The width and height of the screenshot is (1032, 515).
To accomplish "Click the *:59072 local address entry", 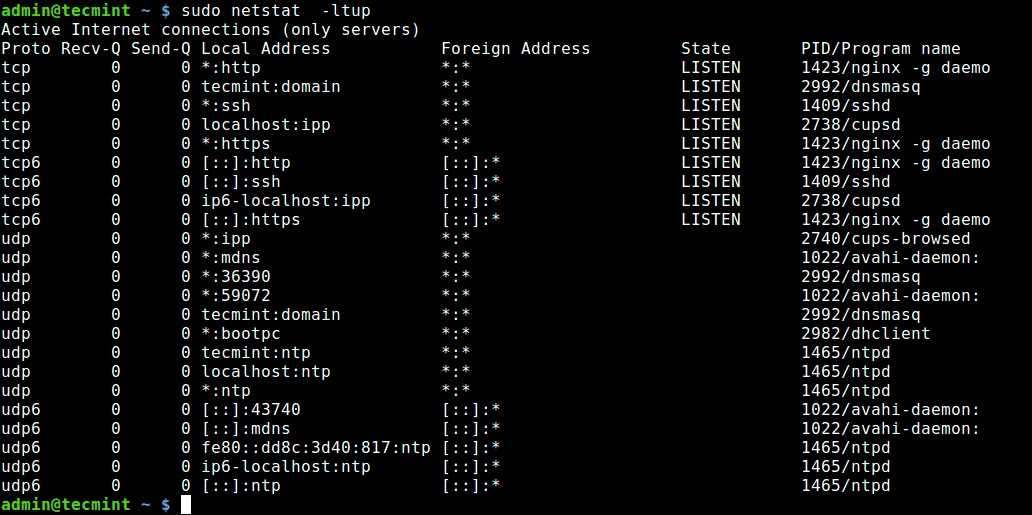I will pos(235,296).
